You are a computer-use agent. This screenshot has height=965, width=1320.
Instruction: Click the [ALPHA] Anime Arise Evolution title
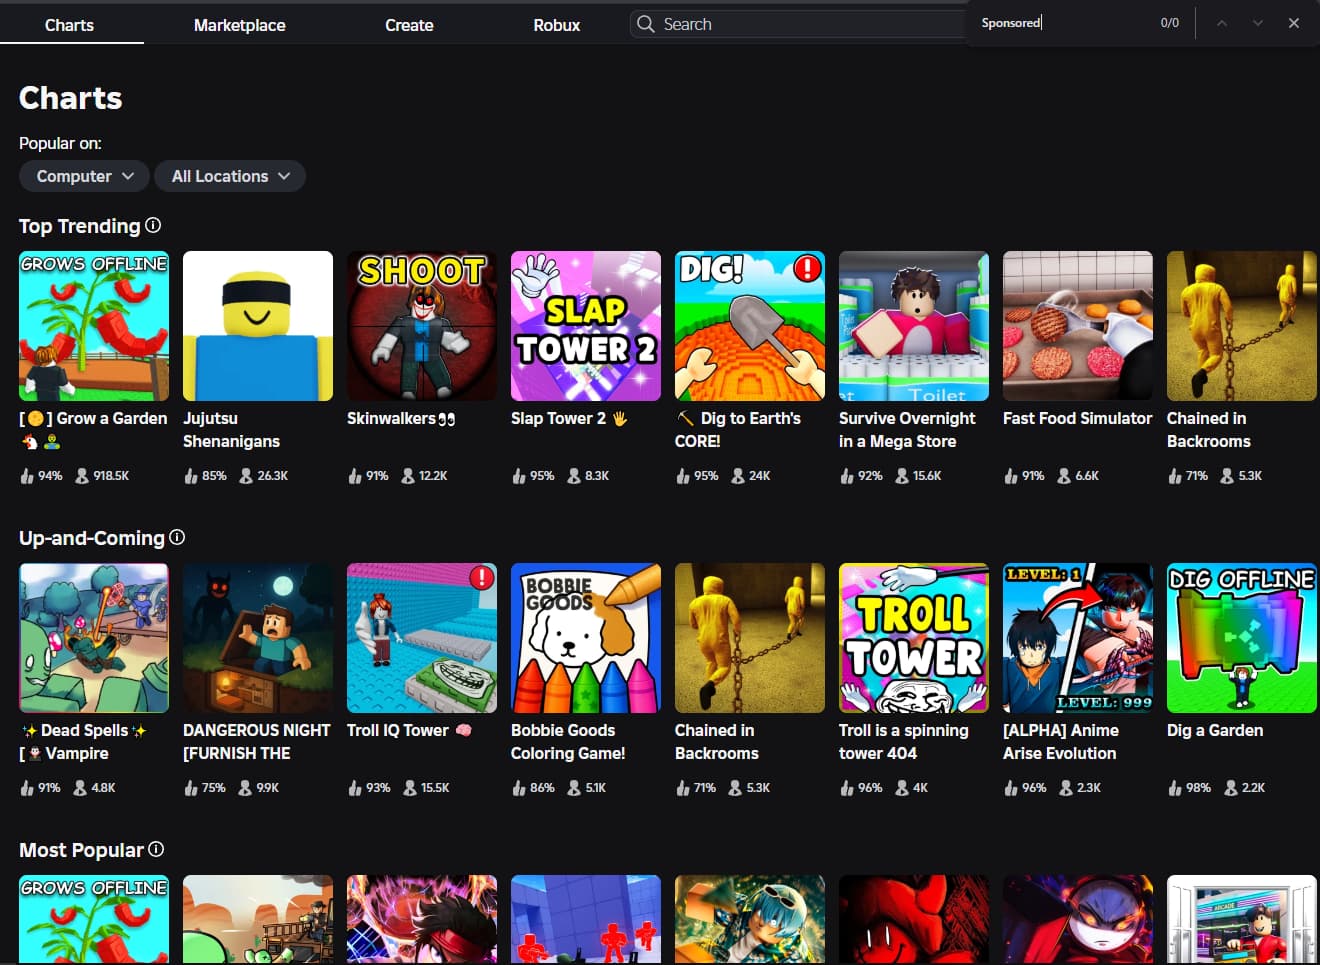tap(1061, 742)
